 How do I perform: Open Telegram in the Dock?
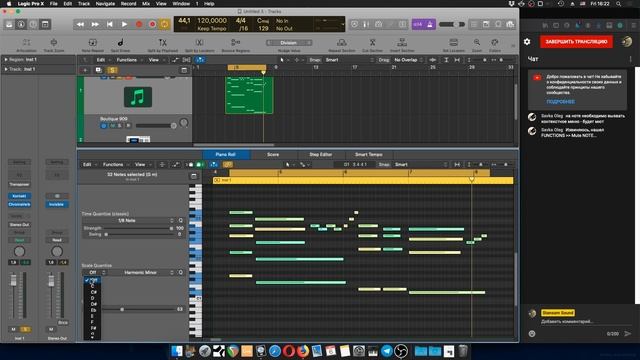click(387, 351)
